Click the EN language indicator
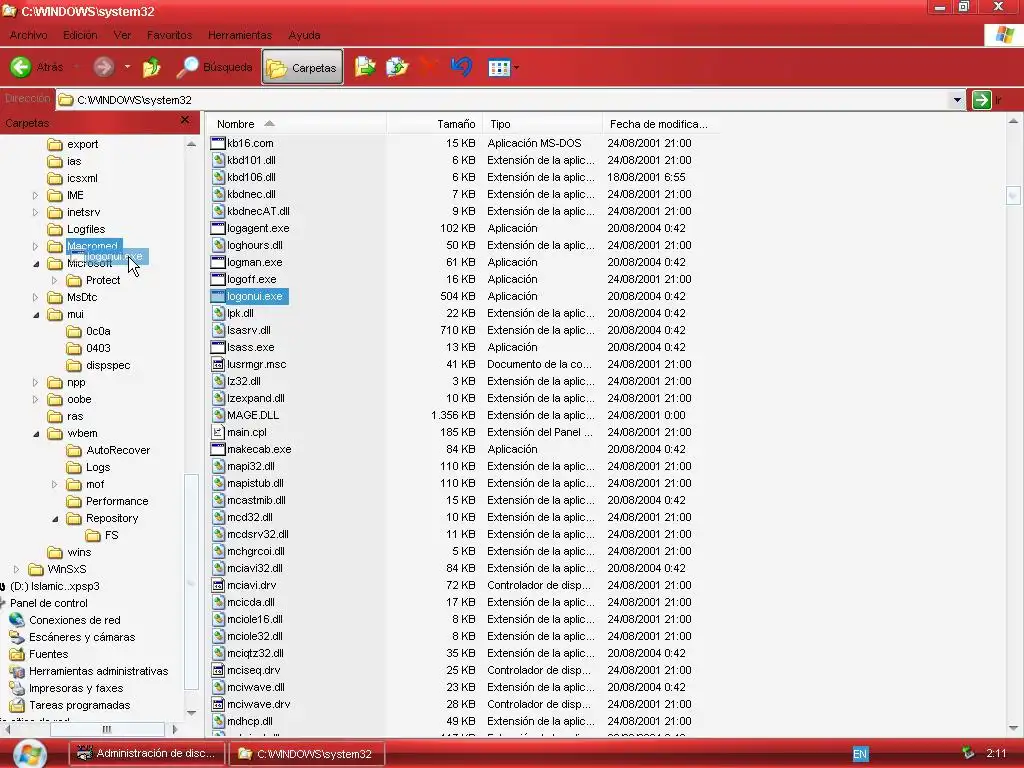The height and width of the screenshot is (768, 1024). tap(860, 754)
